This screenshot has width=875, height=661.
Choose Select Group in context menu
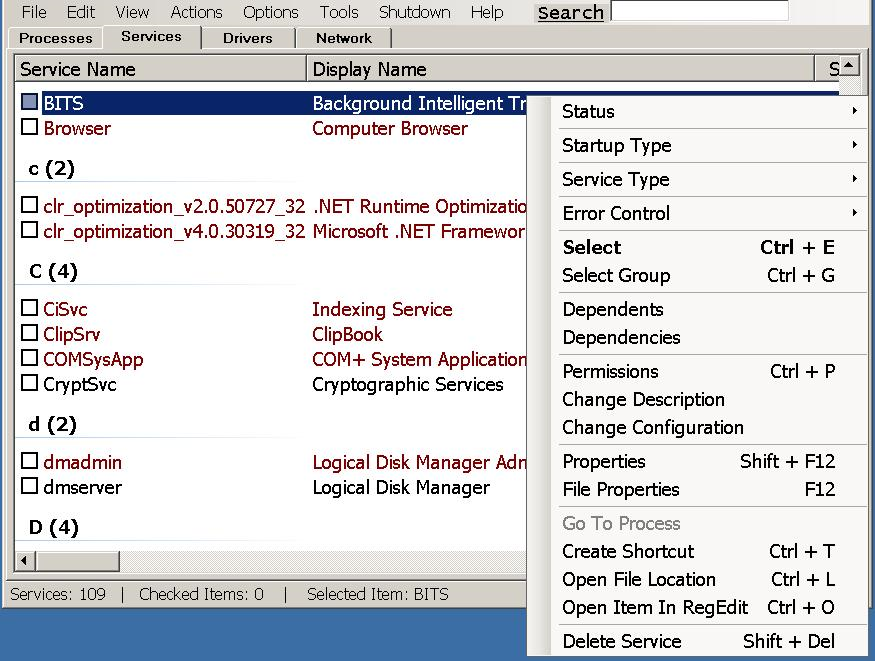tap(711, 276)
